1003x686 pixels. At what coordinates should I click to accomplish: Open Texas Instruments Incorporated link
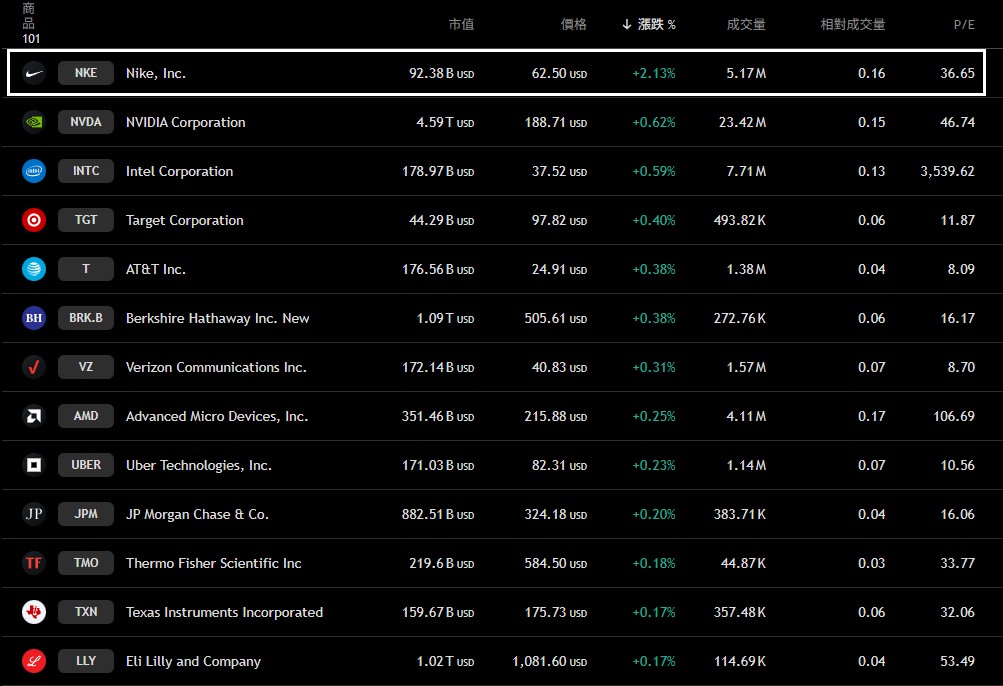click(224, 612)
